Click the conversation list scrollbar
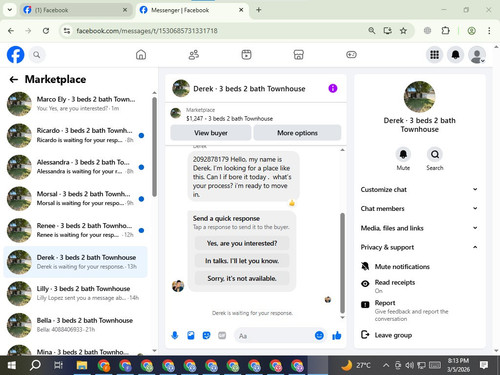The height and width of the screenshot is (375, 500). tap(154, 147)
